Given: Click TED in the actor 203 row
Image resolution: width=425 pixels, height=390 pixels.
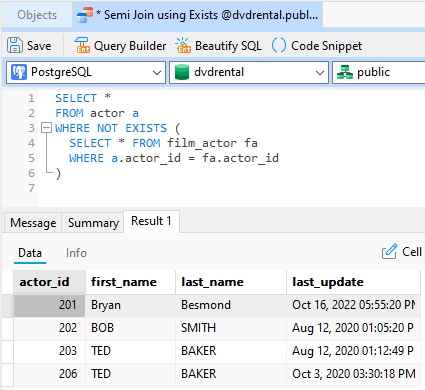Looking at the screenshot, I should click(130, 351).
